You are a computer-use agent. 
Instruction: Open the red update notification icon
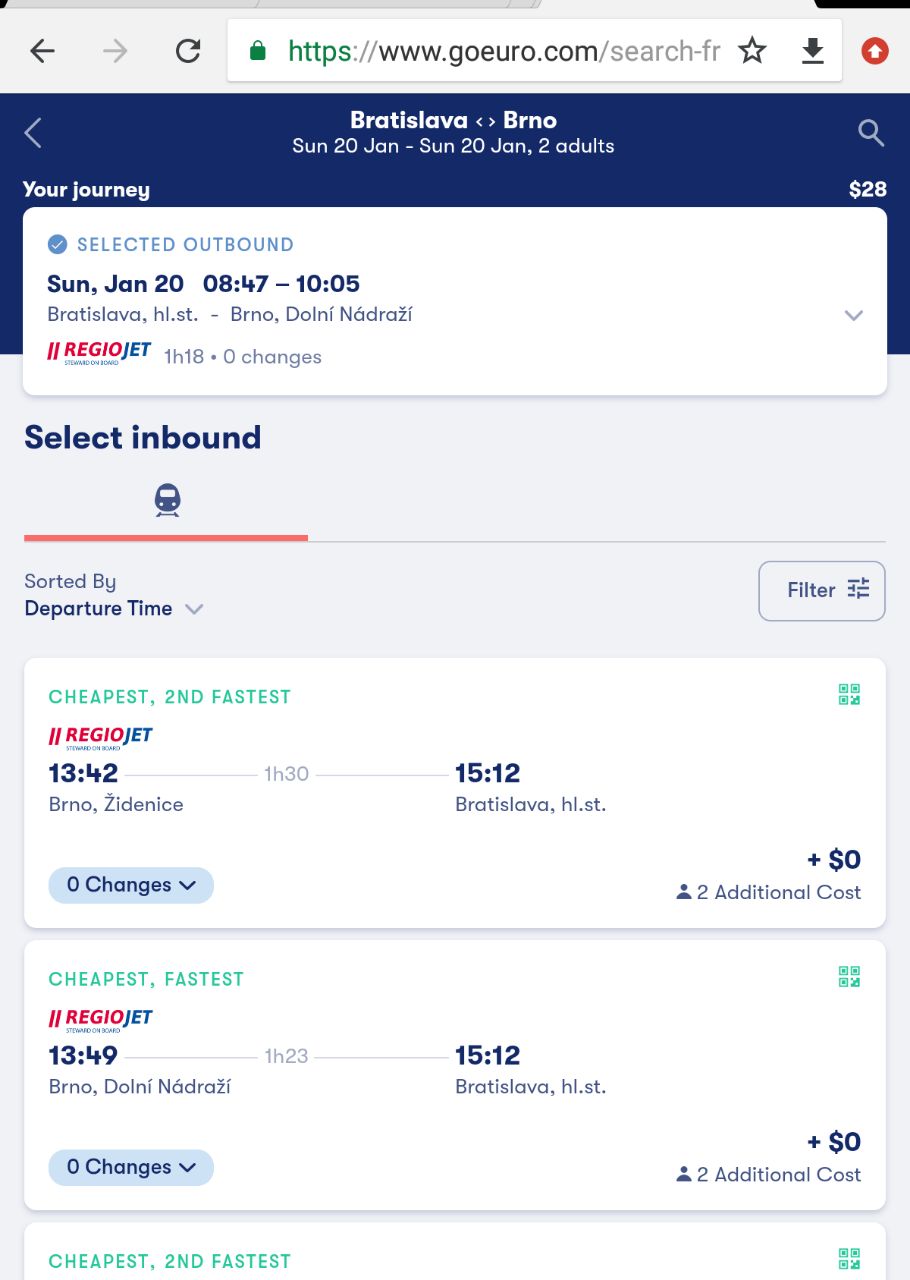[x=875, y=50]
